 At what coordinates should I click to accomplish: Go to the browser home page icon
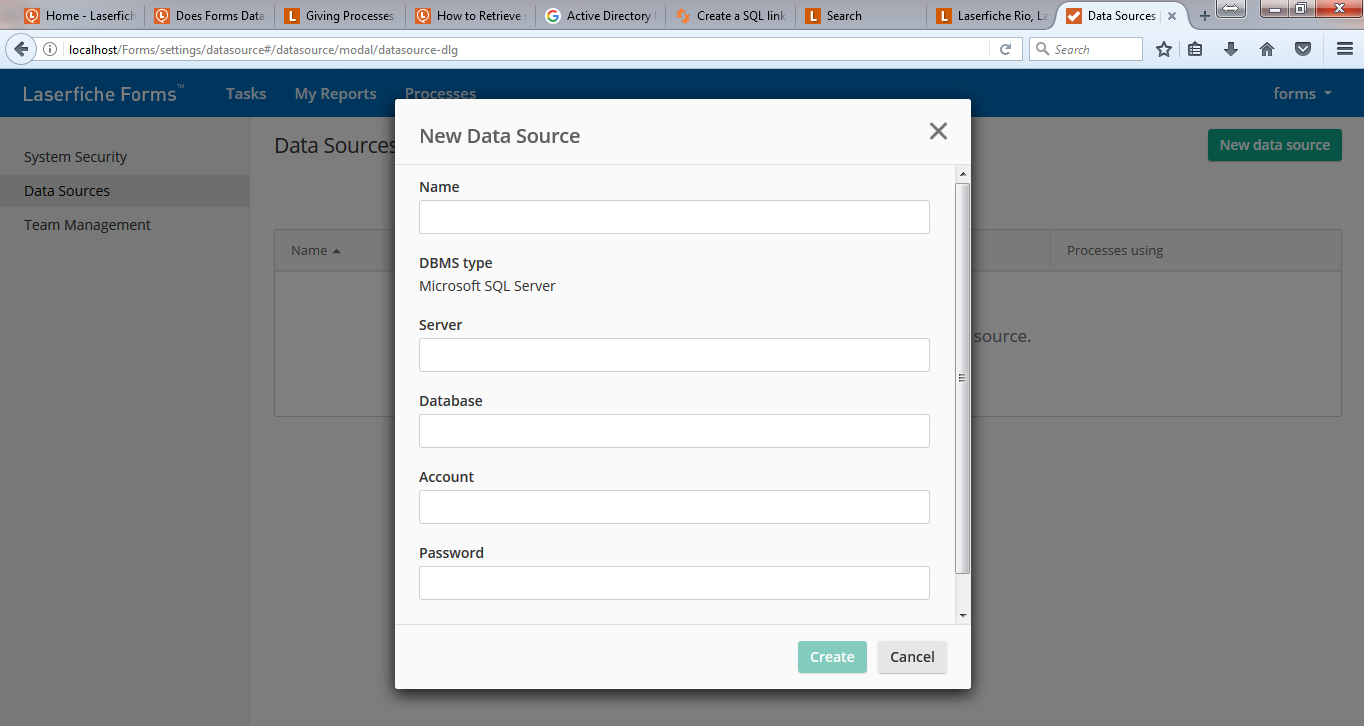tap(1267, 49)
